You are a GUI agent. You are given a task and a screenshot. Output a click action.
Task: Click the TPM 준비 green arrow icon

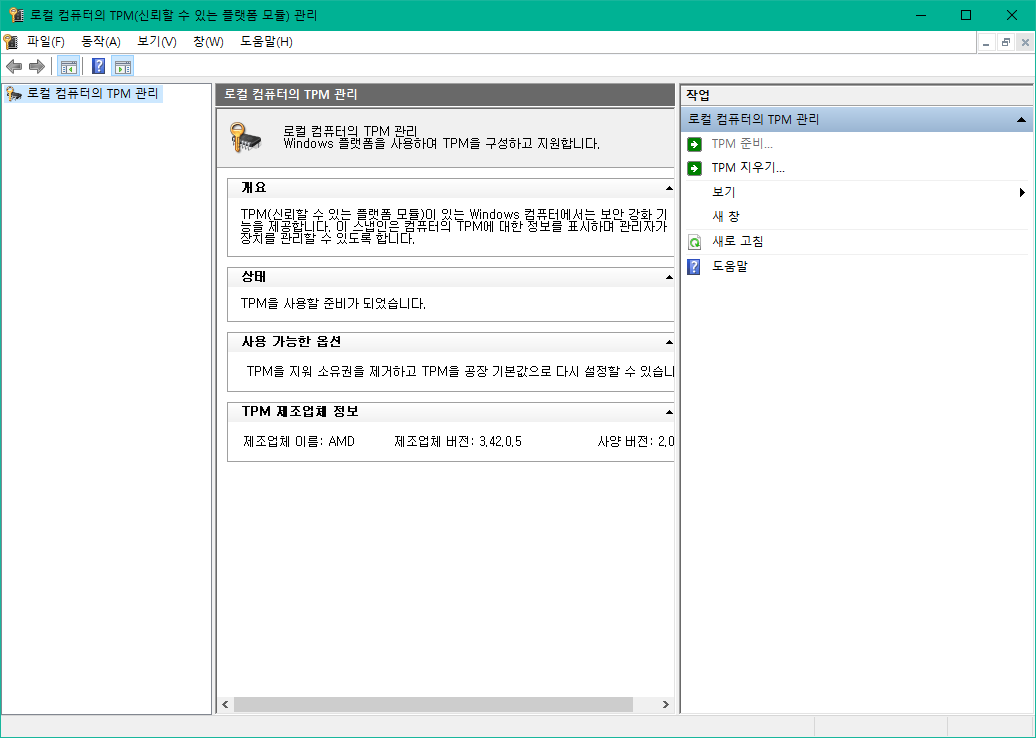(694, 144)
